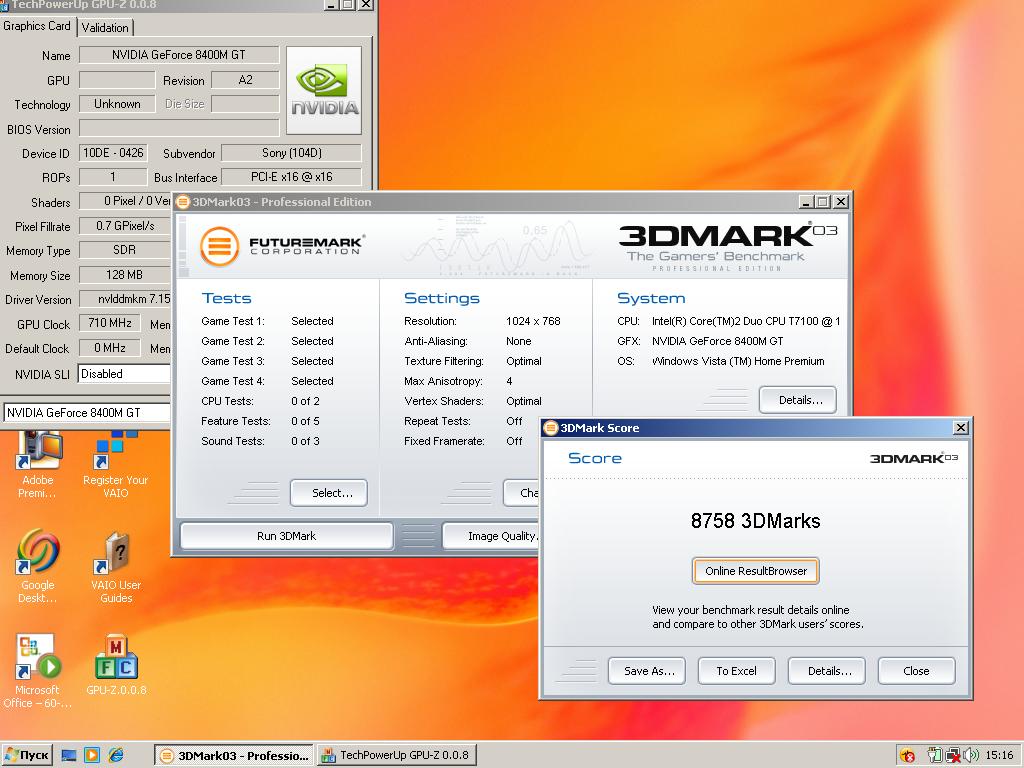Click the taskbar clock showing 15:16
1024x768 pixels.
999,756
